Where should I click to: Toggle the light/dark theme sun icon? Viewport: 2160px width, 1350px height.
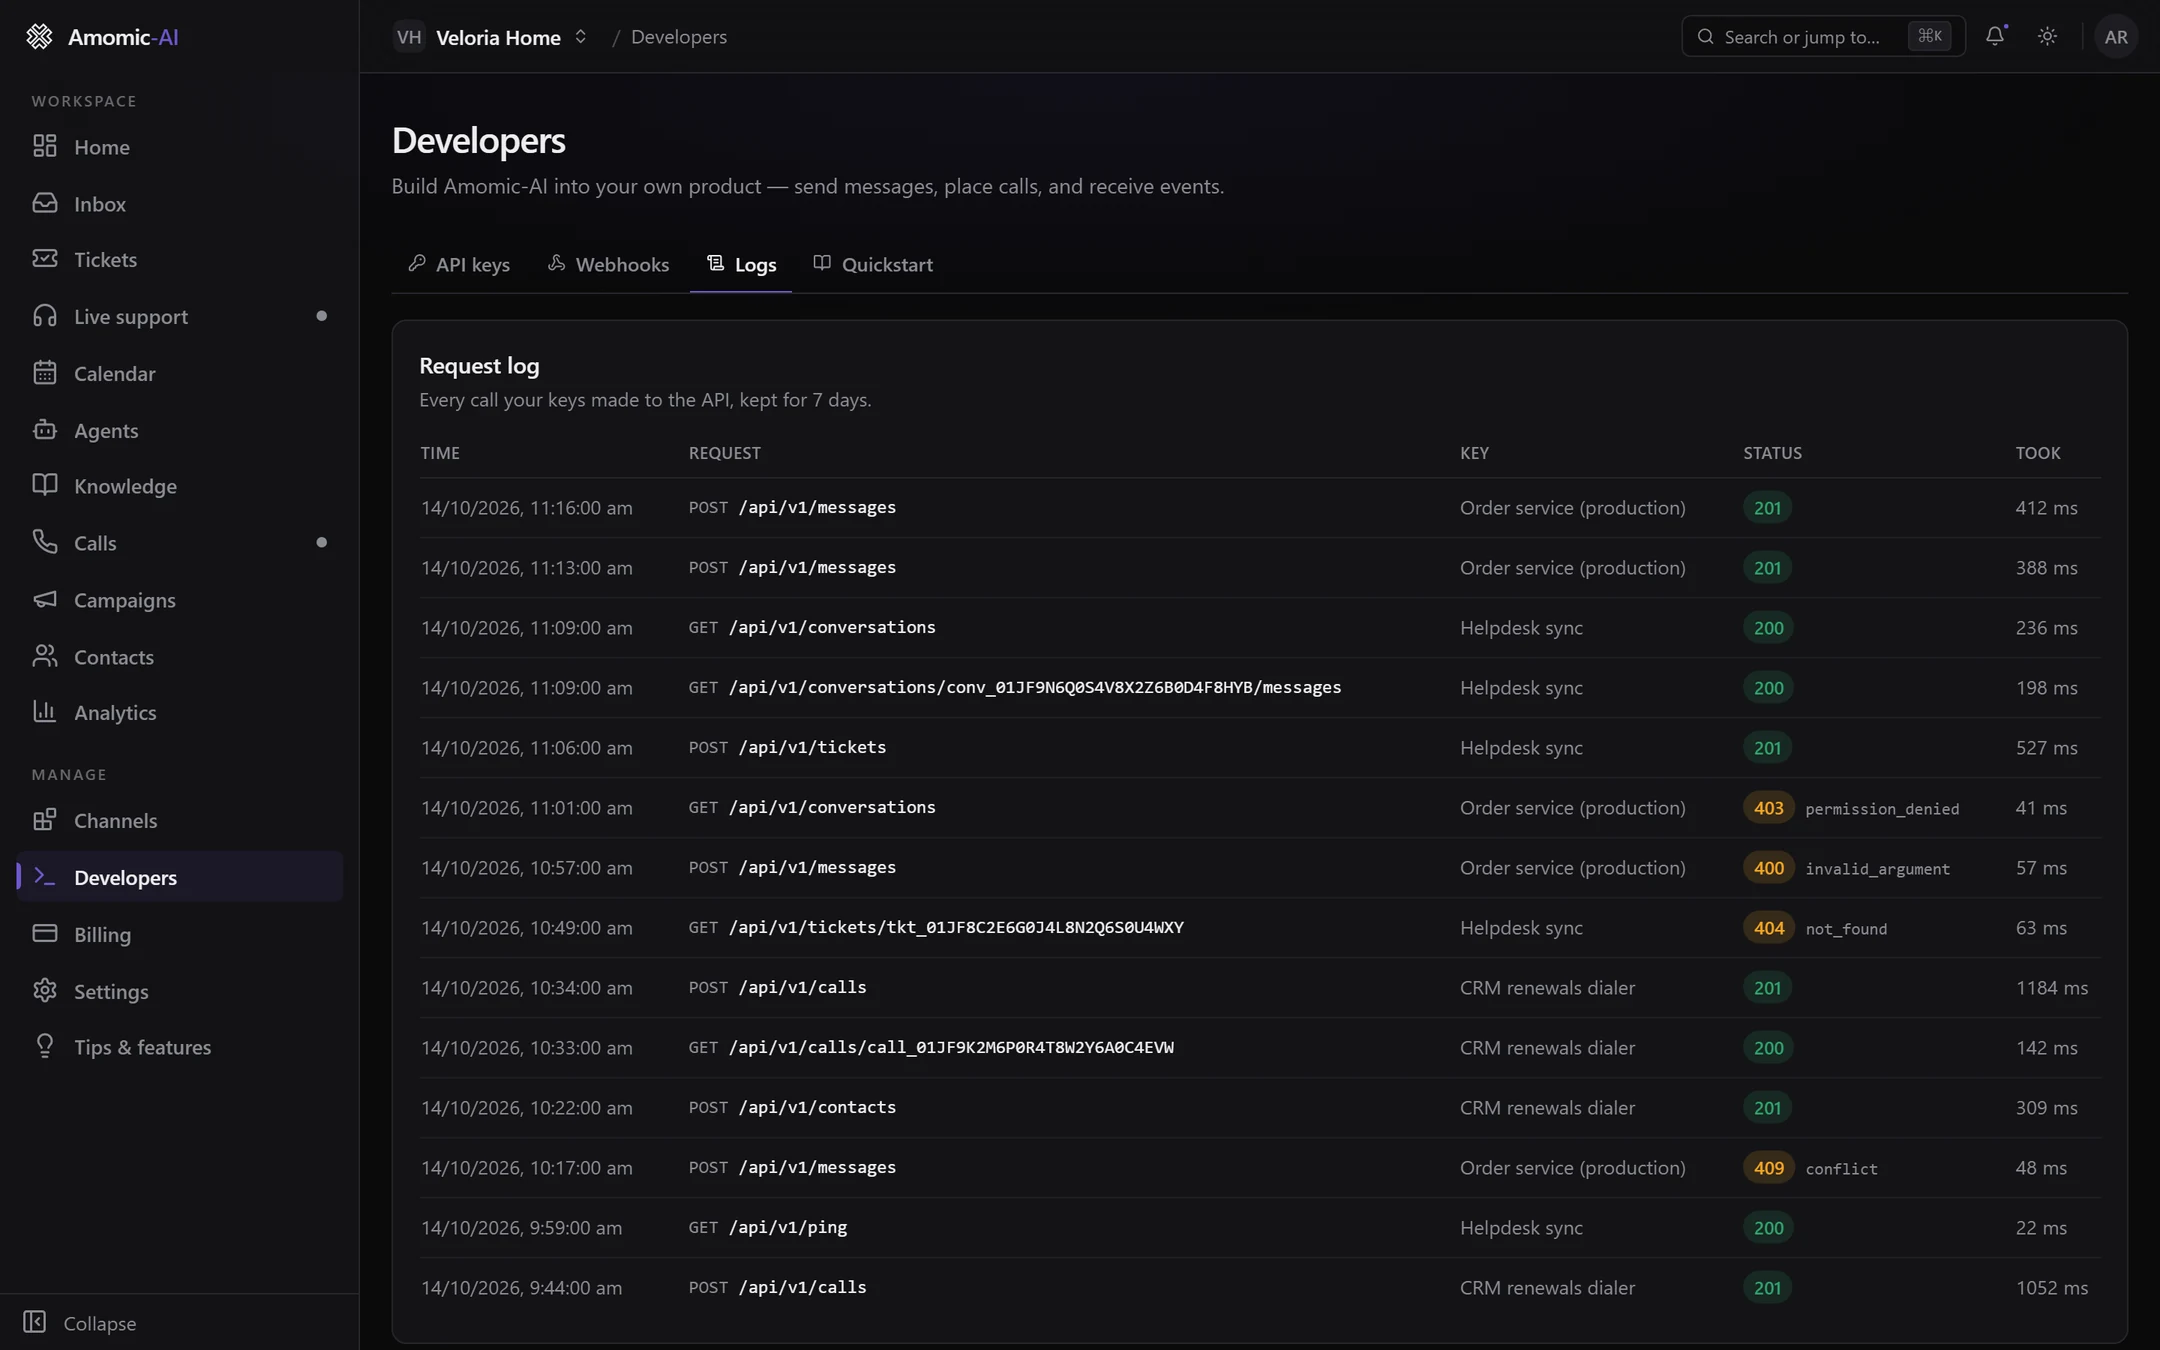coord(2047,36)
